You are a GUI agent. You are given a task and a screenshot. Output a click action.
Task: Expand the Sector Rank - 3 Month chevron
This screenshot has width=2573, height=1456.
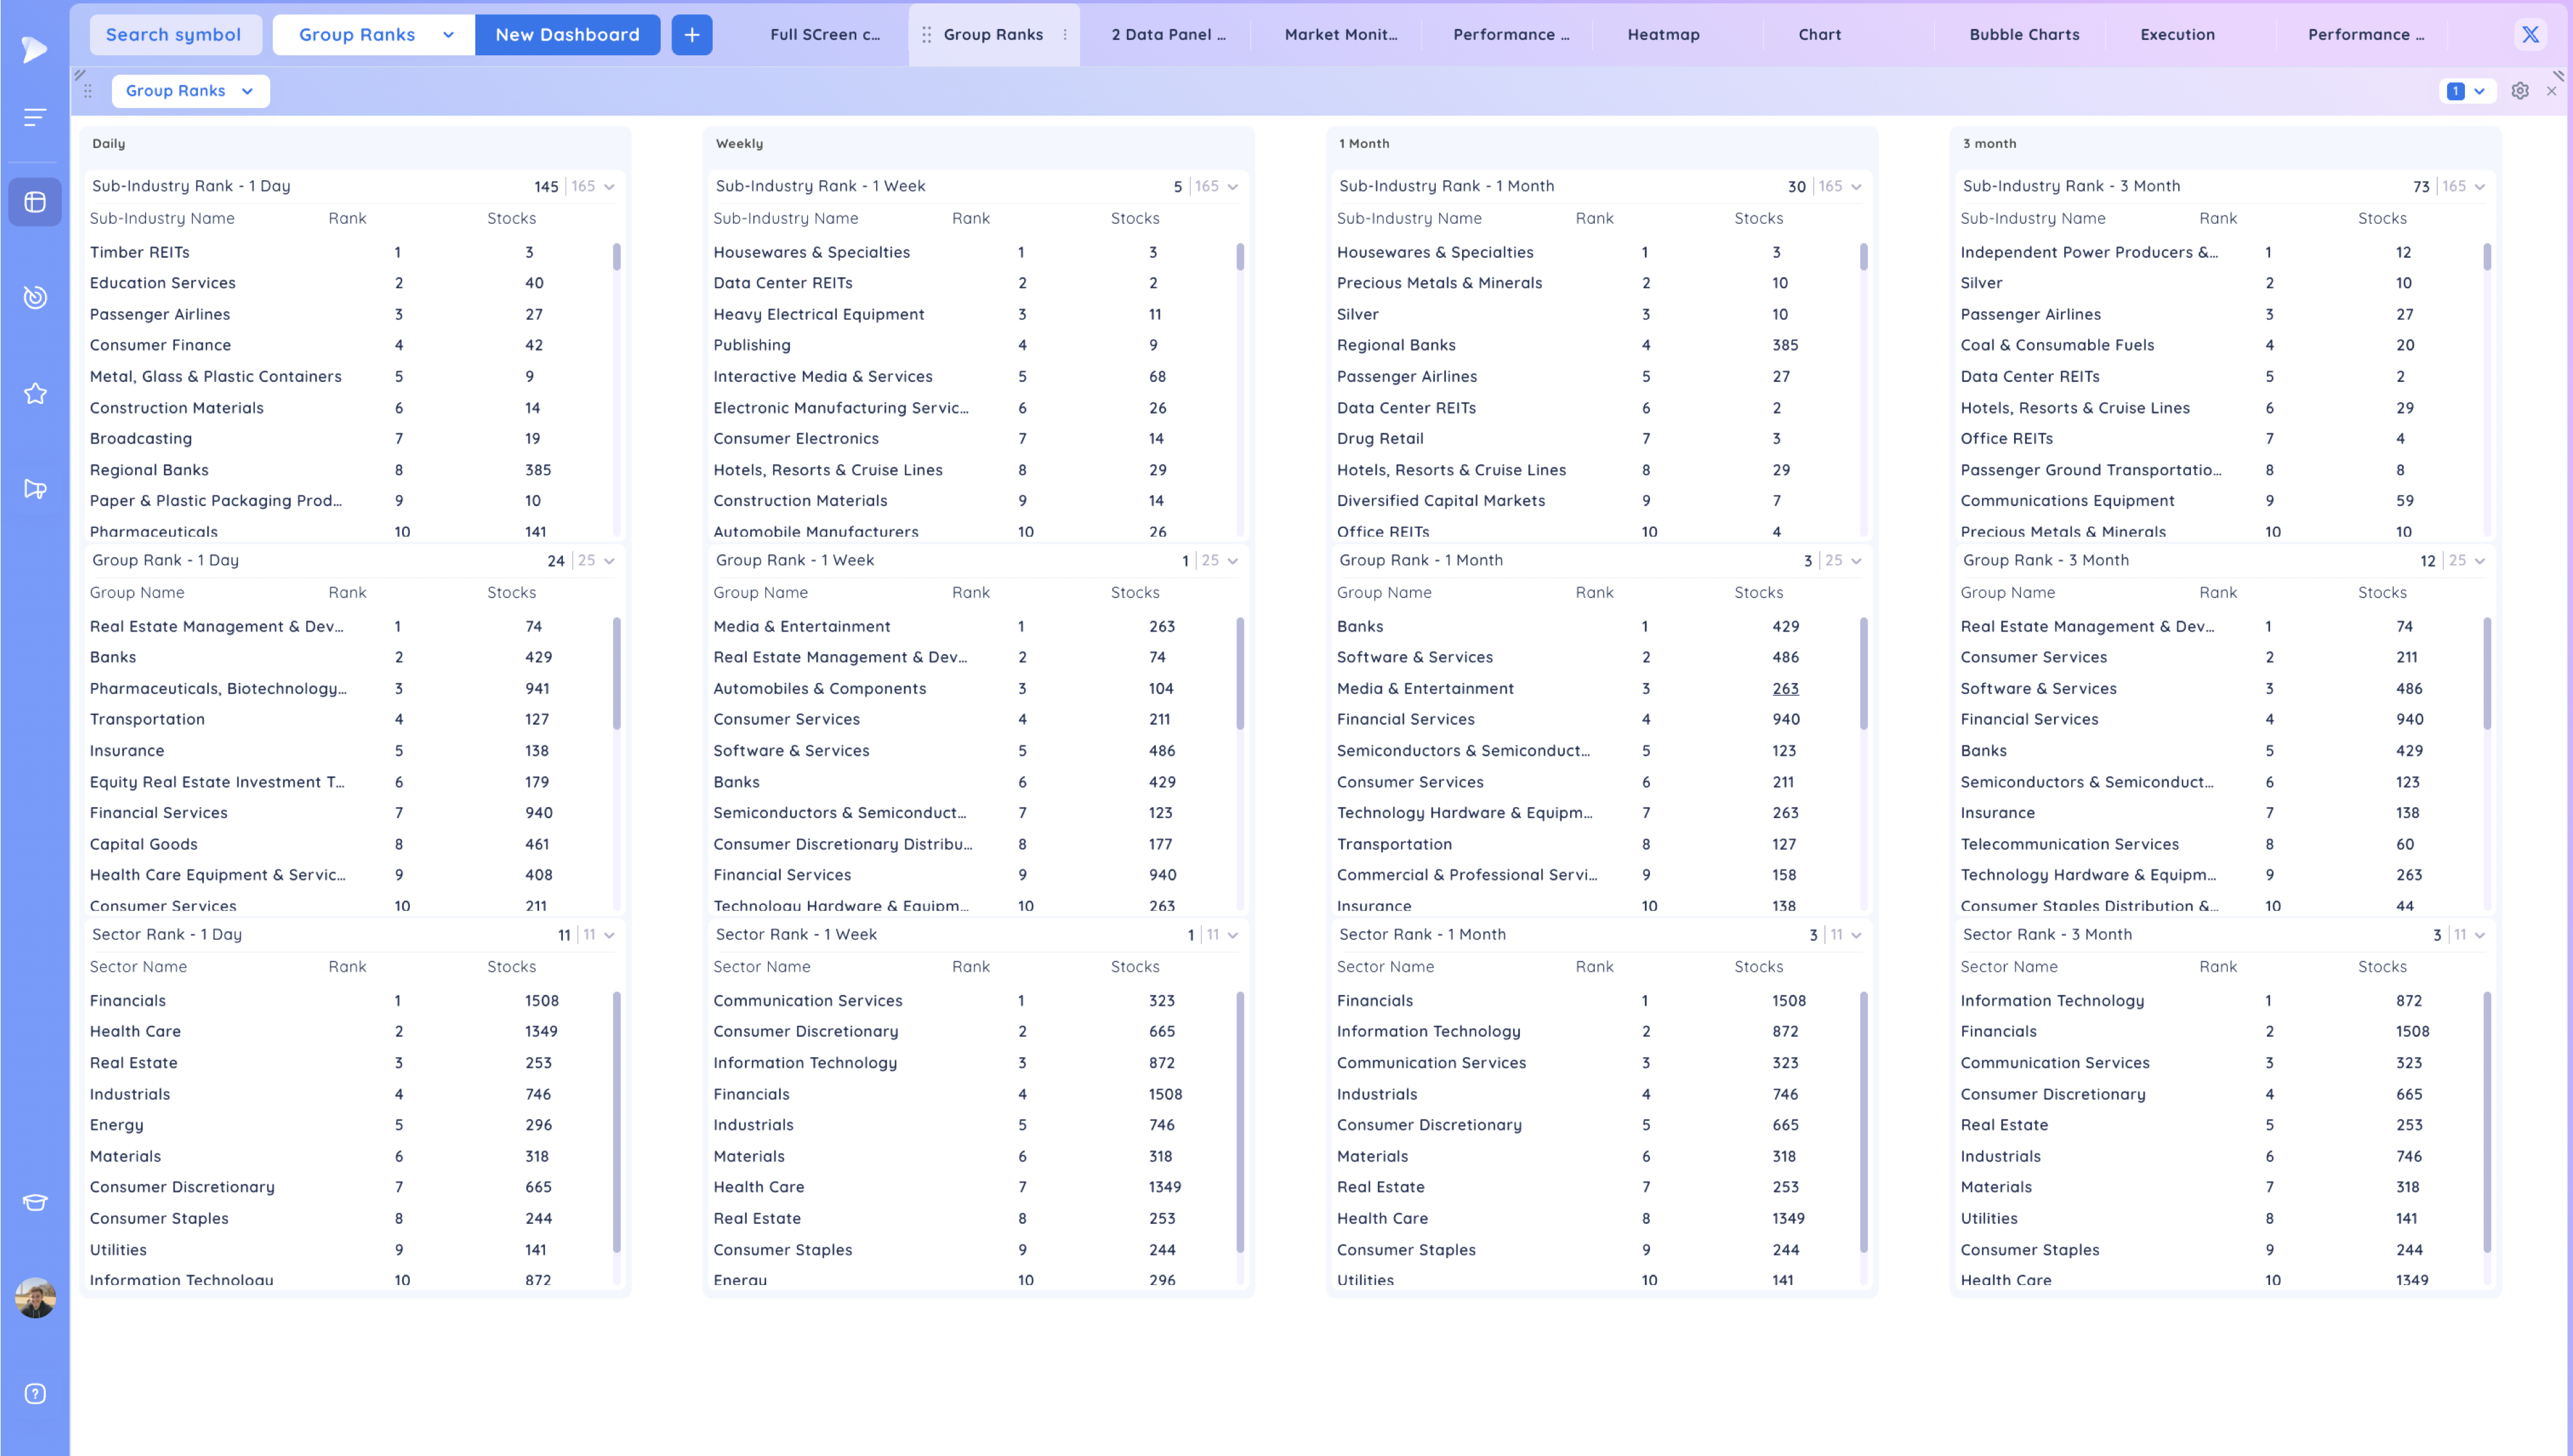coord(2480,935)
